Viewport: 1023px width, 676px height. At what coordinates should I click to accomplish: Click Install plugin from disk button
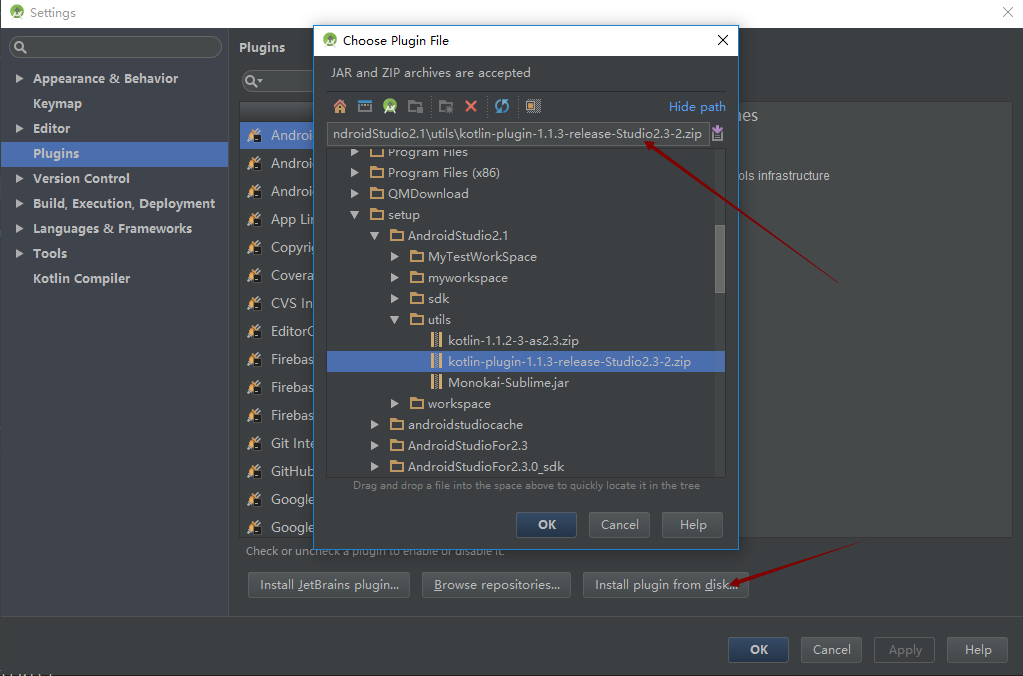[665, 585]
